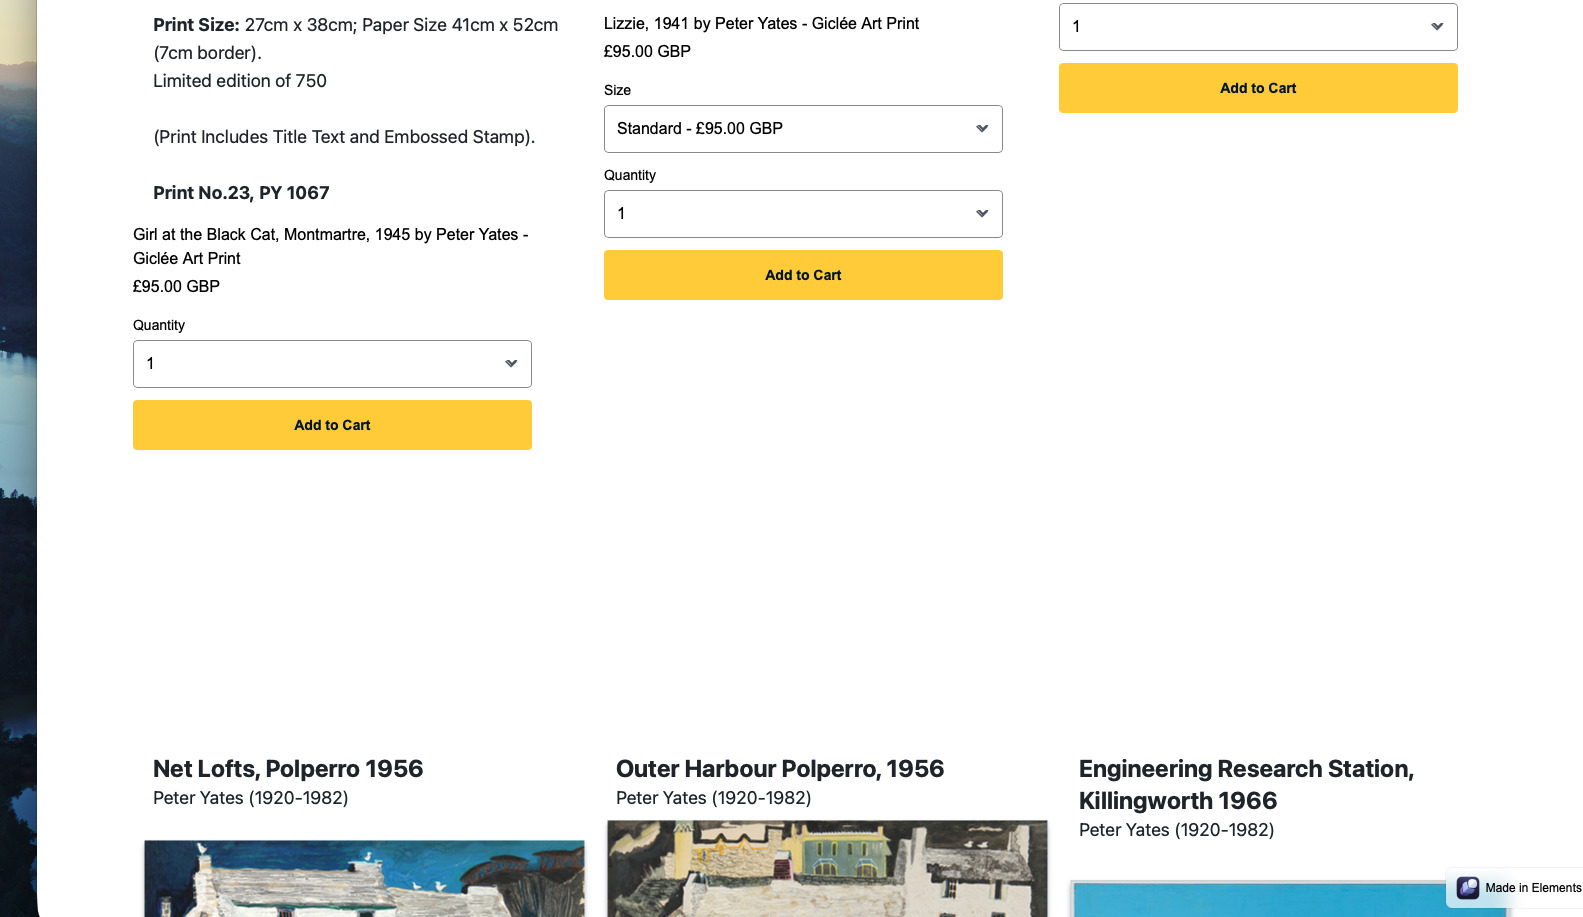The height and width of the screenshot is (917, 1583).
Task: Click Engineering Research Station, Killingworth 1966 heading
Action: [1246, 785]
